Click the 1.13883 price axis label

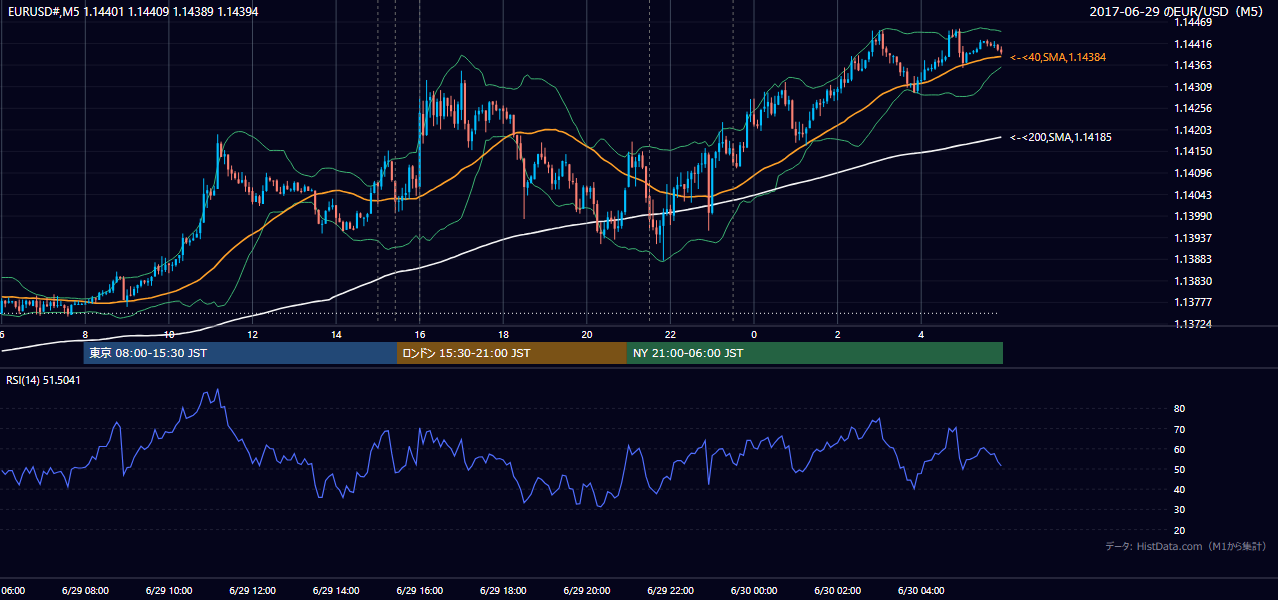tap(1193, 260)
